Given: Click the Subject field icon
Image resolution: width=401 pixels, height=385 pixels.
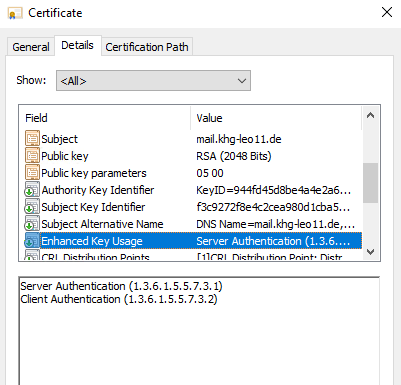Looking at the screenshot, I should pos(32,139).
